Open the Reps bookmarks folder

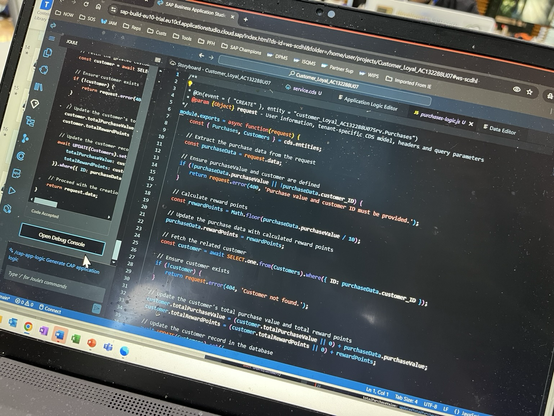[x=132, y=27]
